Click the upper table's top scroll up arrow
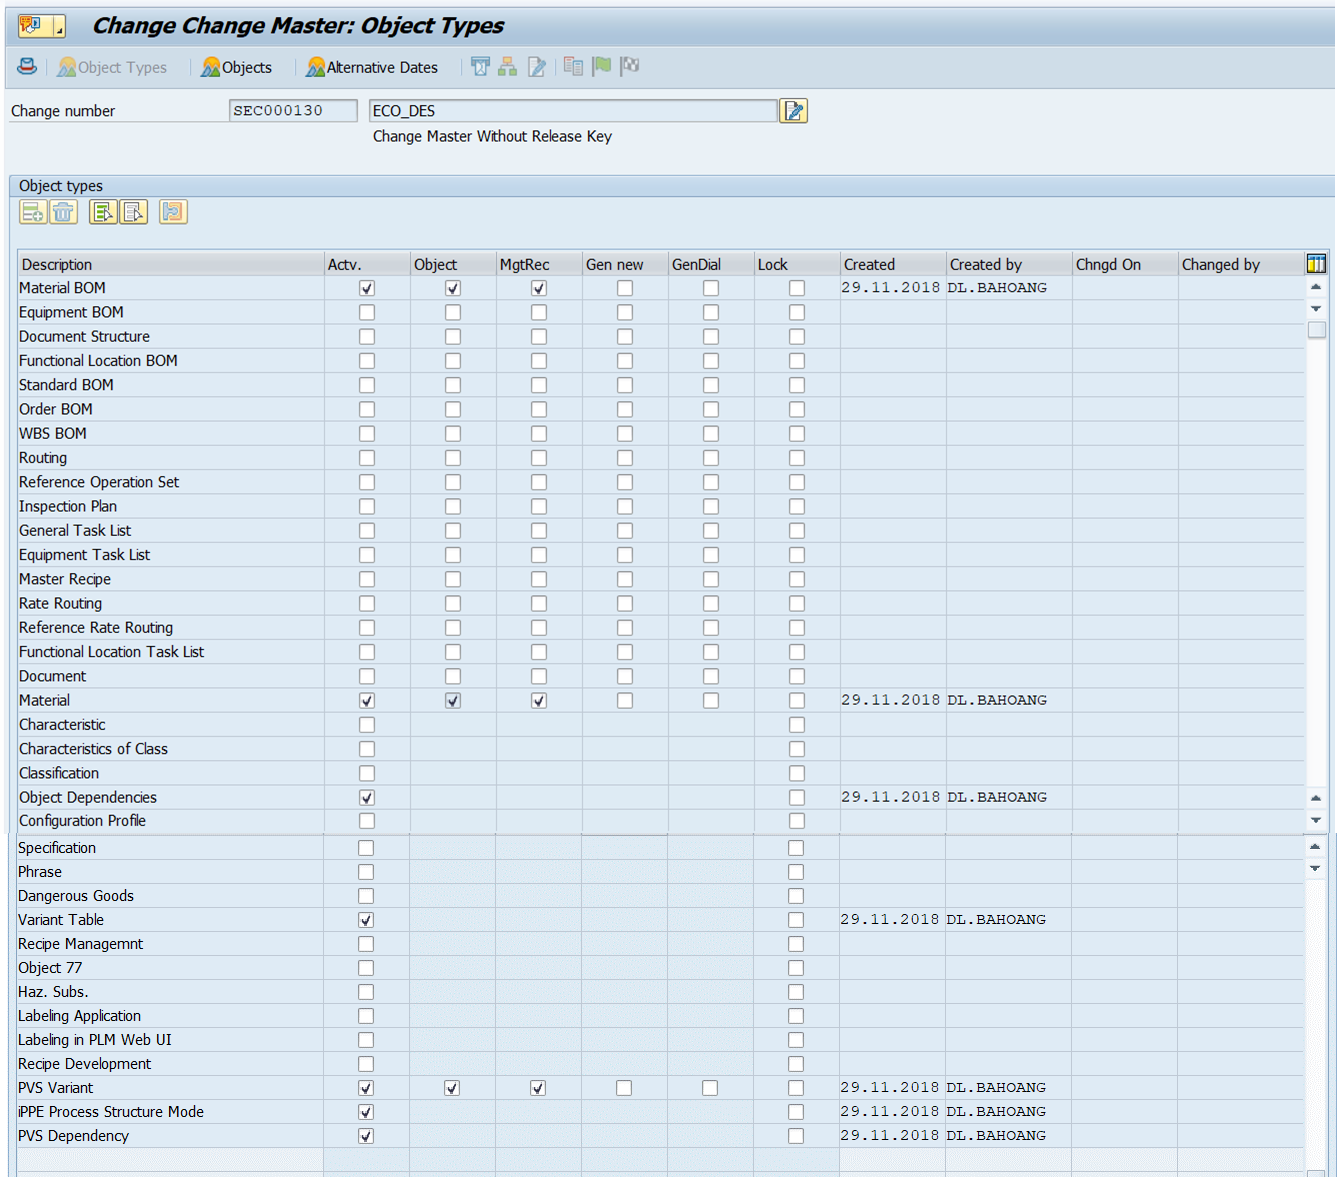 [x=1316, y=287]
